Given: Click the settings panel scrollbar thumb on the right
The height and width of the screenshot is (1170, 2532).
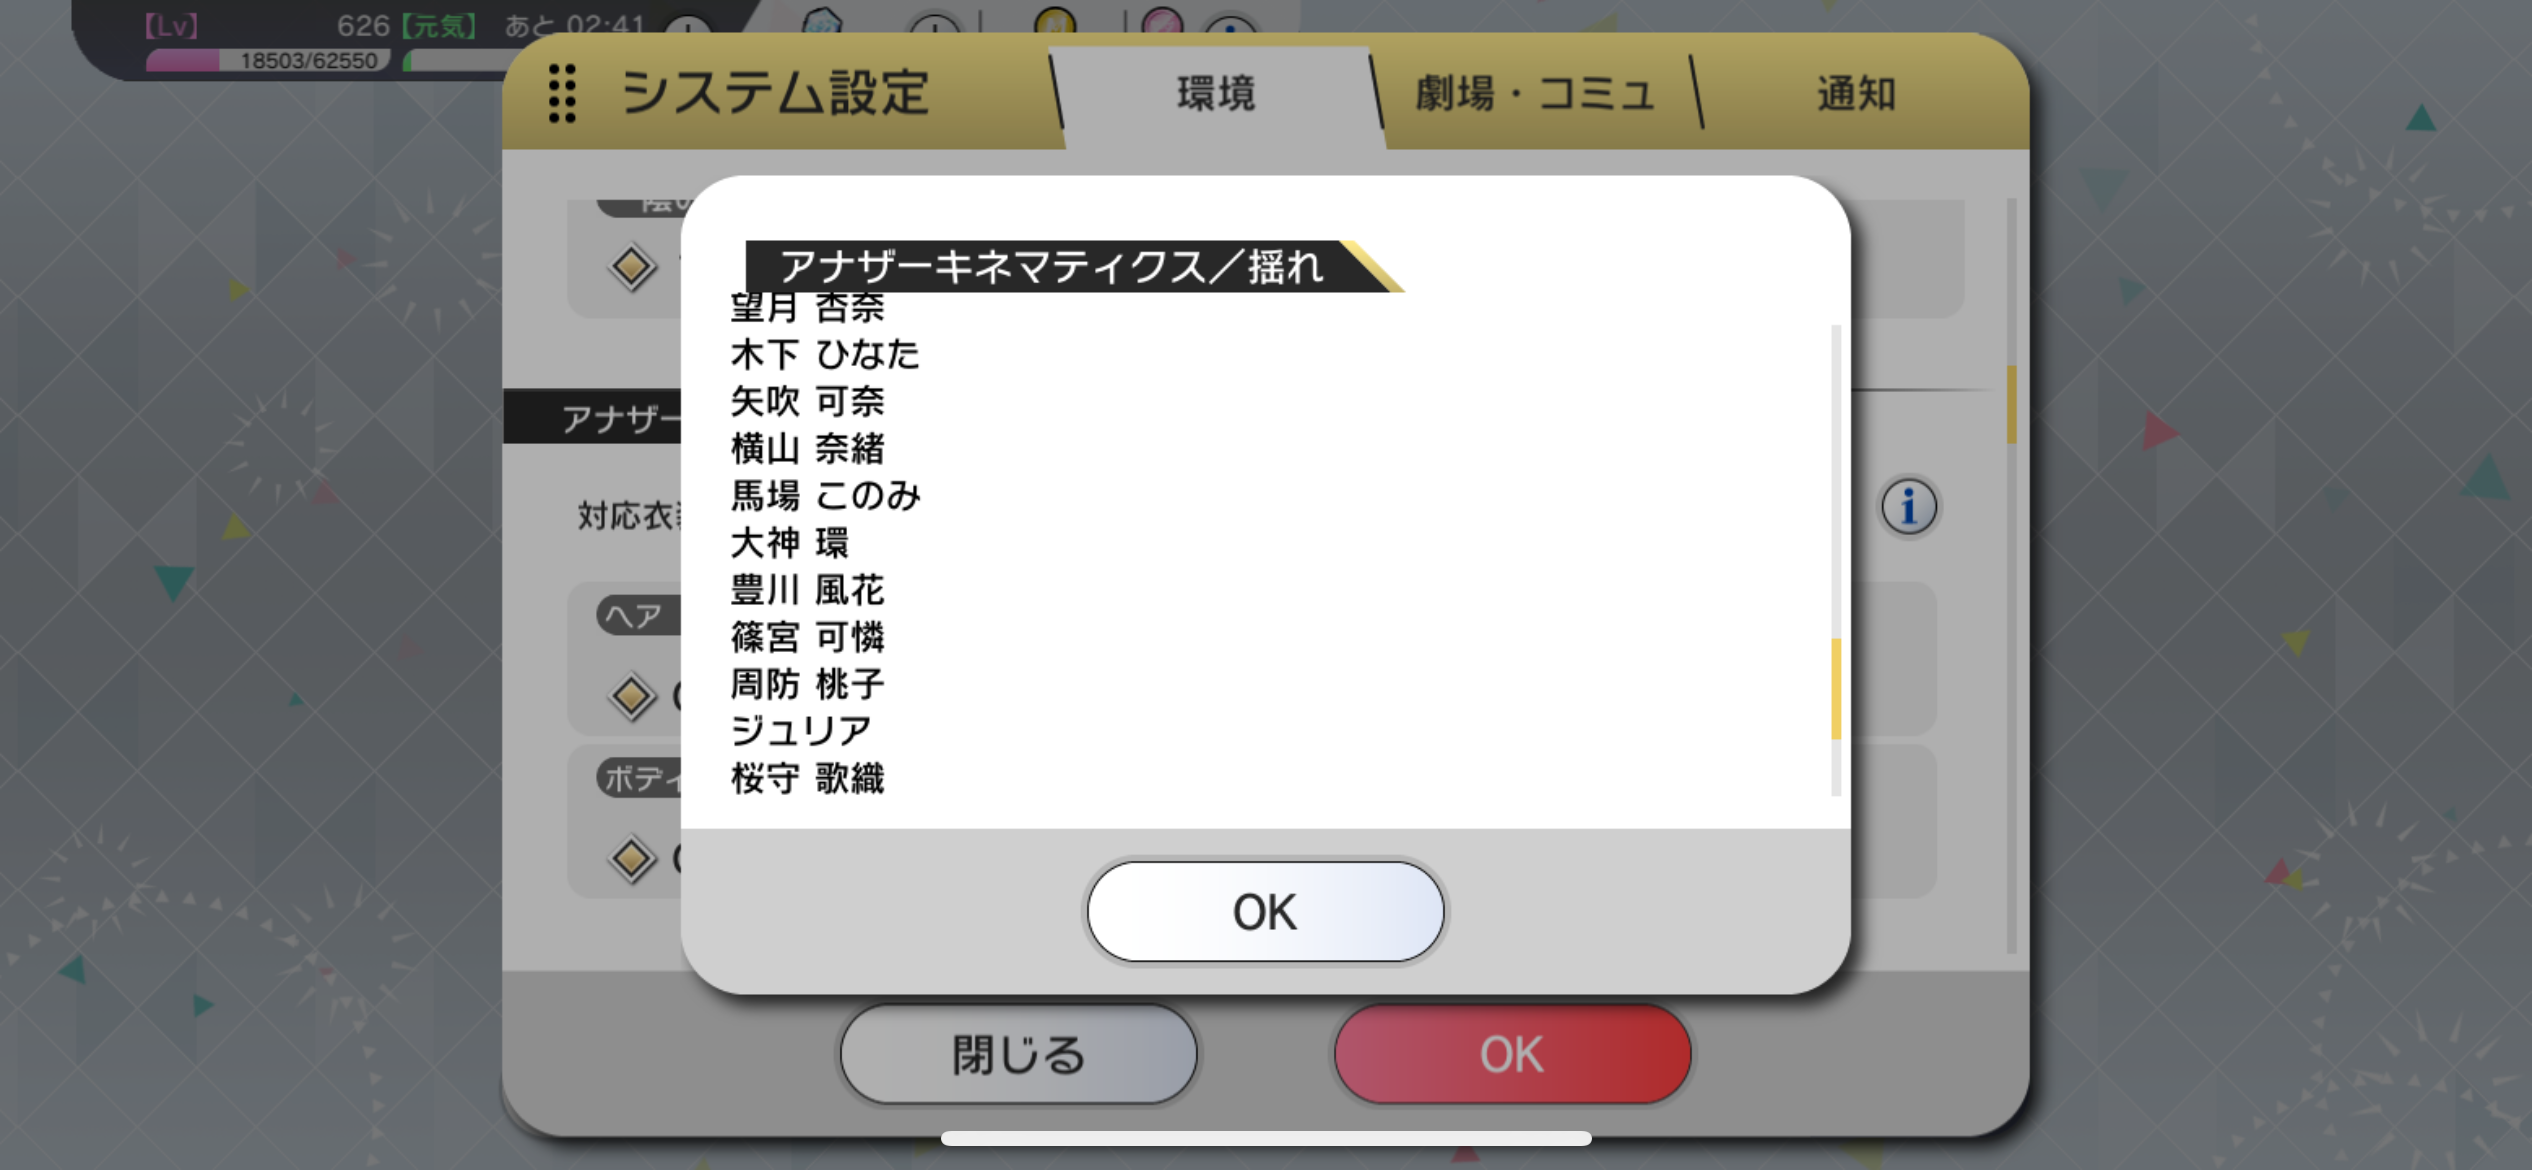Looking at the screenshot, I should pos(2011,404).
